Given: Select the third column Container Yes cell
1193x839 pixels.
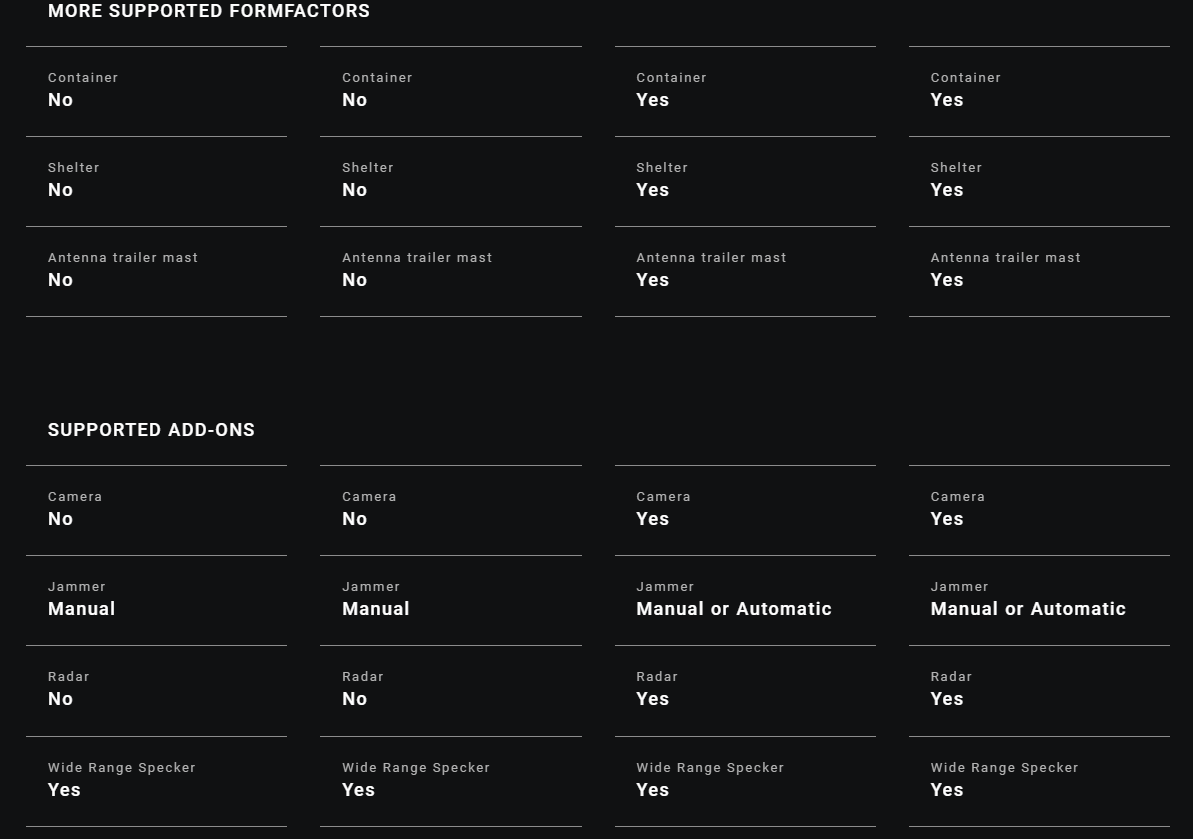Looking at the screenshot, I should tap(745, 91).
